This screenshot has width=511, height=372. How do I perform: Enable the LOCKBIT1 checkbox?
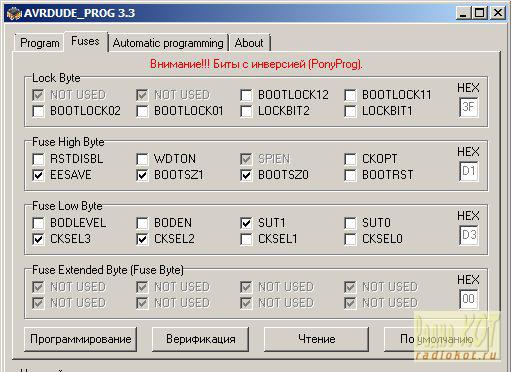point(350,111)
